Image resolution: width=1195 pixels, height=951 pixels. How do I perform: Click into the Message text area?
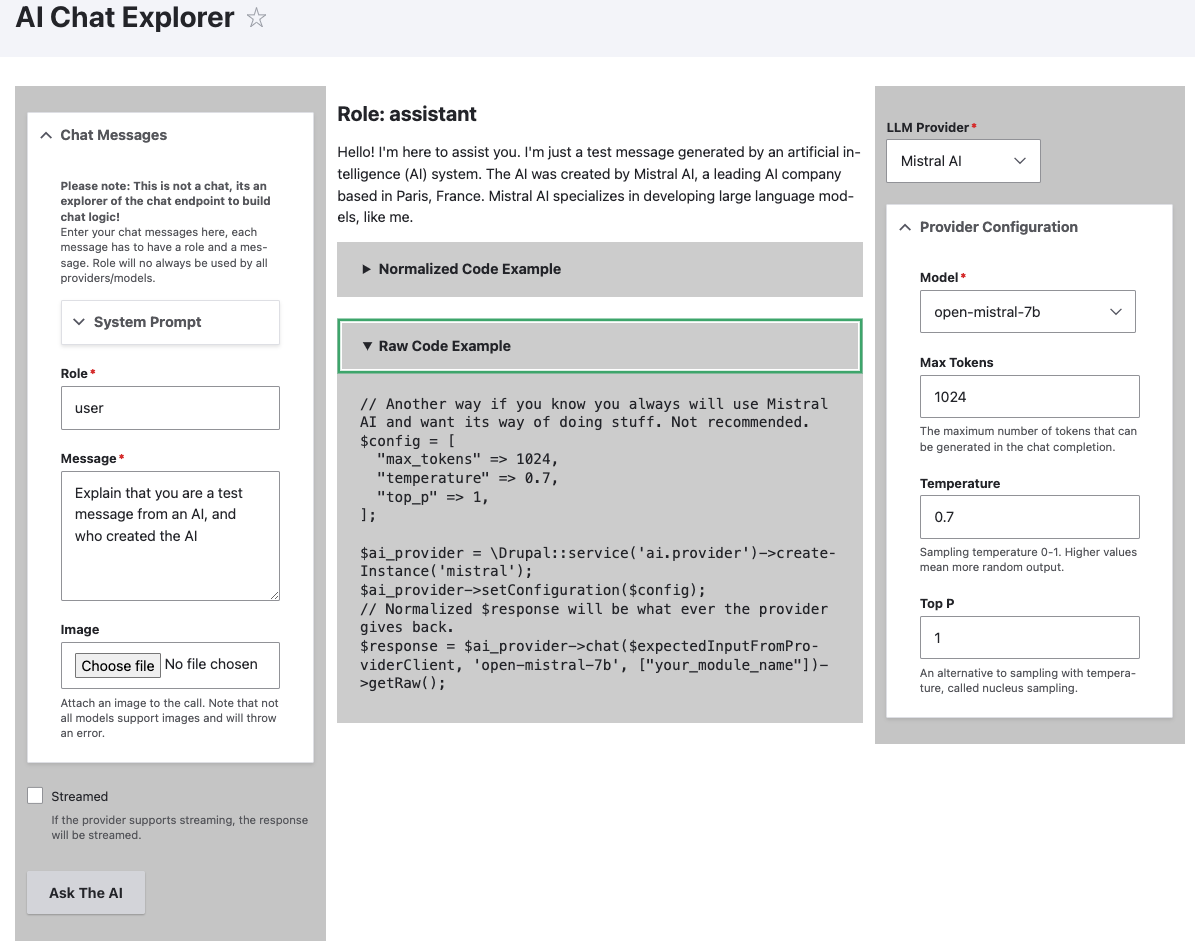click(x=170, y=535)
